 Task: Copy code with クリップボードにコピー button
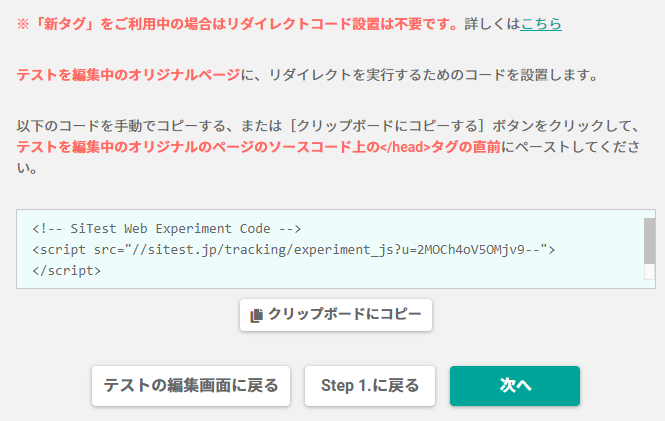coord(335,315)
